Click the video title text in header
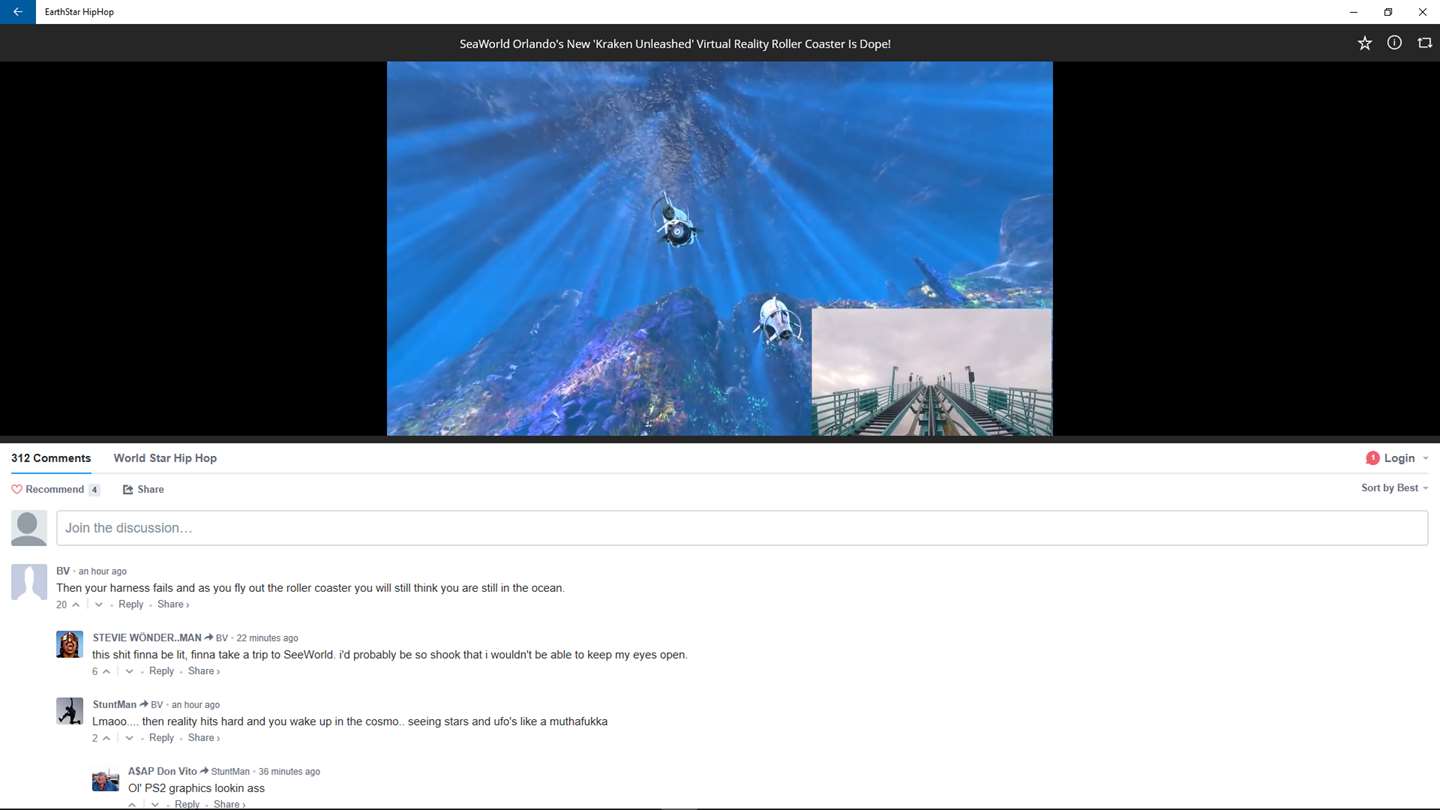 pyautogui.click(x=675, y=44)
